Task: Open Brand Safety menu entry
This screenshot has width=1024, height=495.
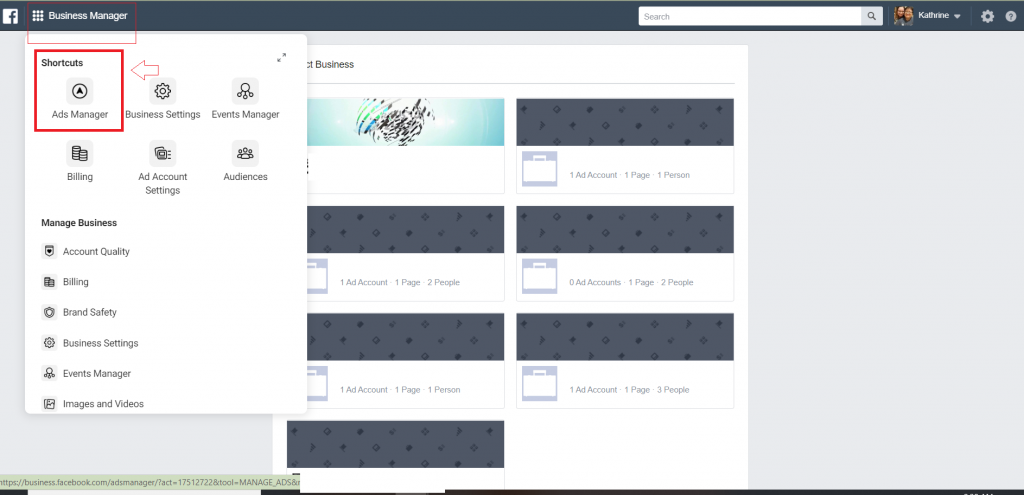Action: [x=79, y=312]
